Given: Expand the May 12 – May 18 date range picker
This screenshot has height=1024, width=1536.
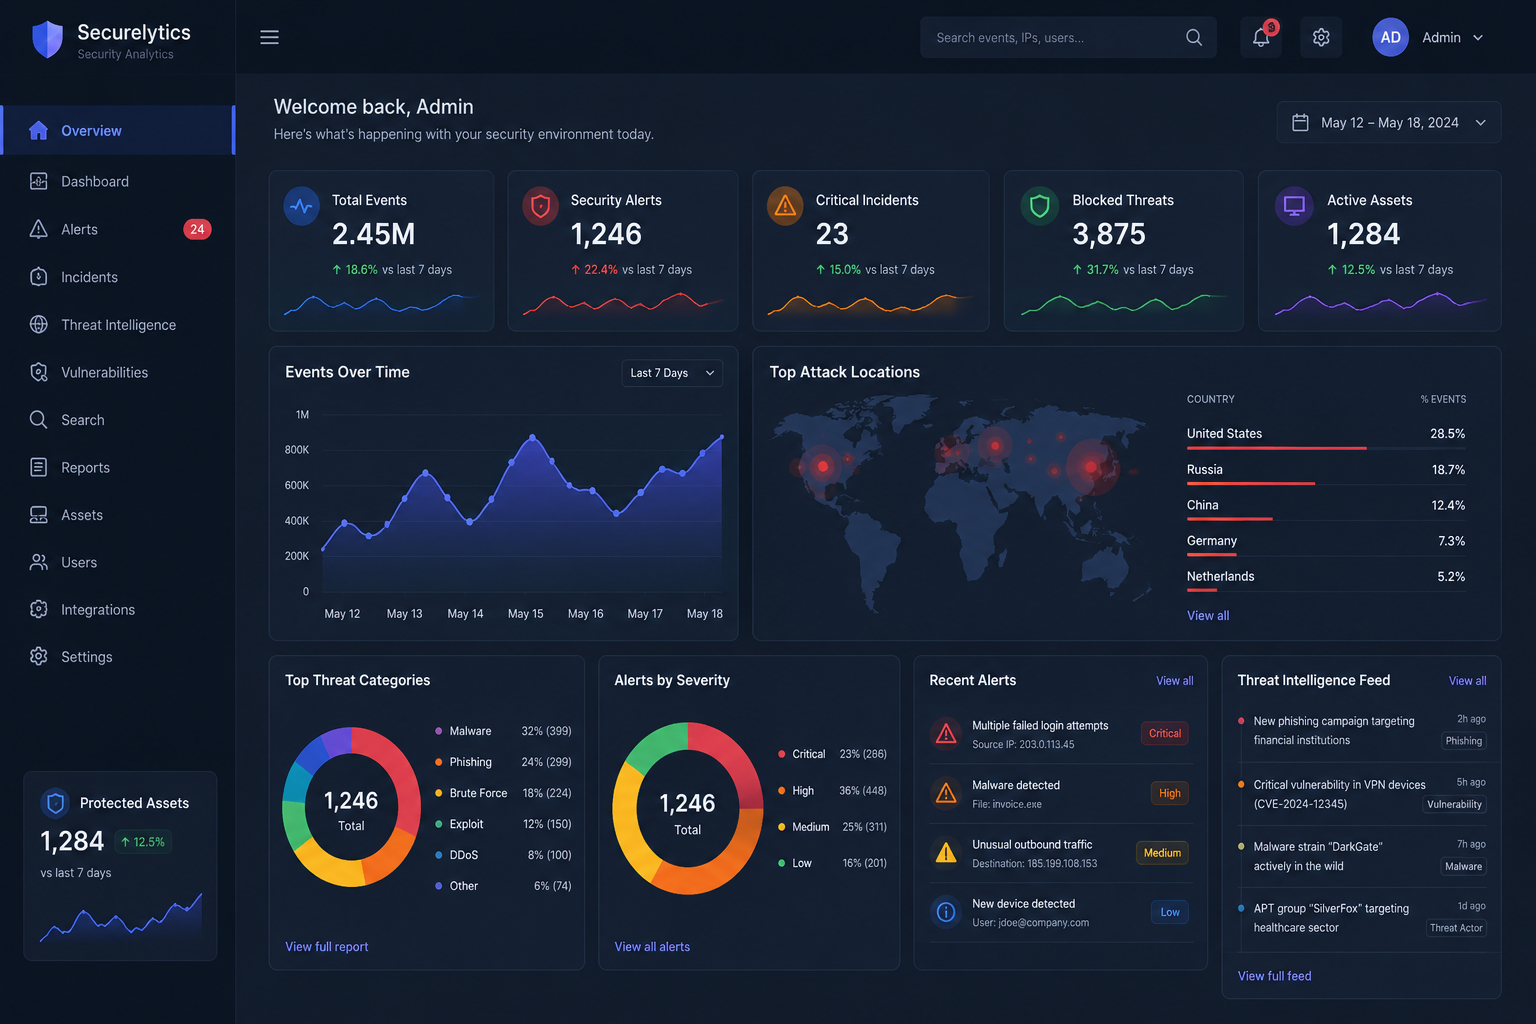Looking at the screenshot, I should pyautogui.click(x=1388, y=122).
